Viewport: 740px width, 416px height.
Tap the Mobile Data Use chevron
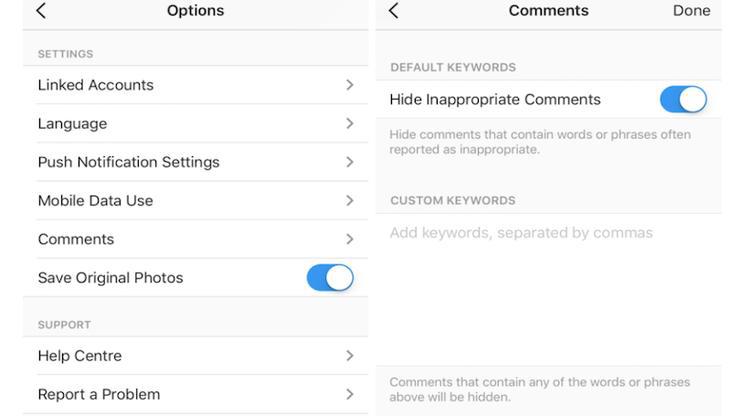349,201
